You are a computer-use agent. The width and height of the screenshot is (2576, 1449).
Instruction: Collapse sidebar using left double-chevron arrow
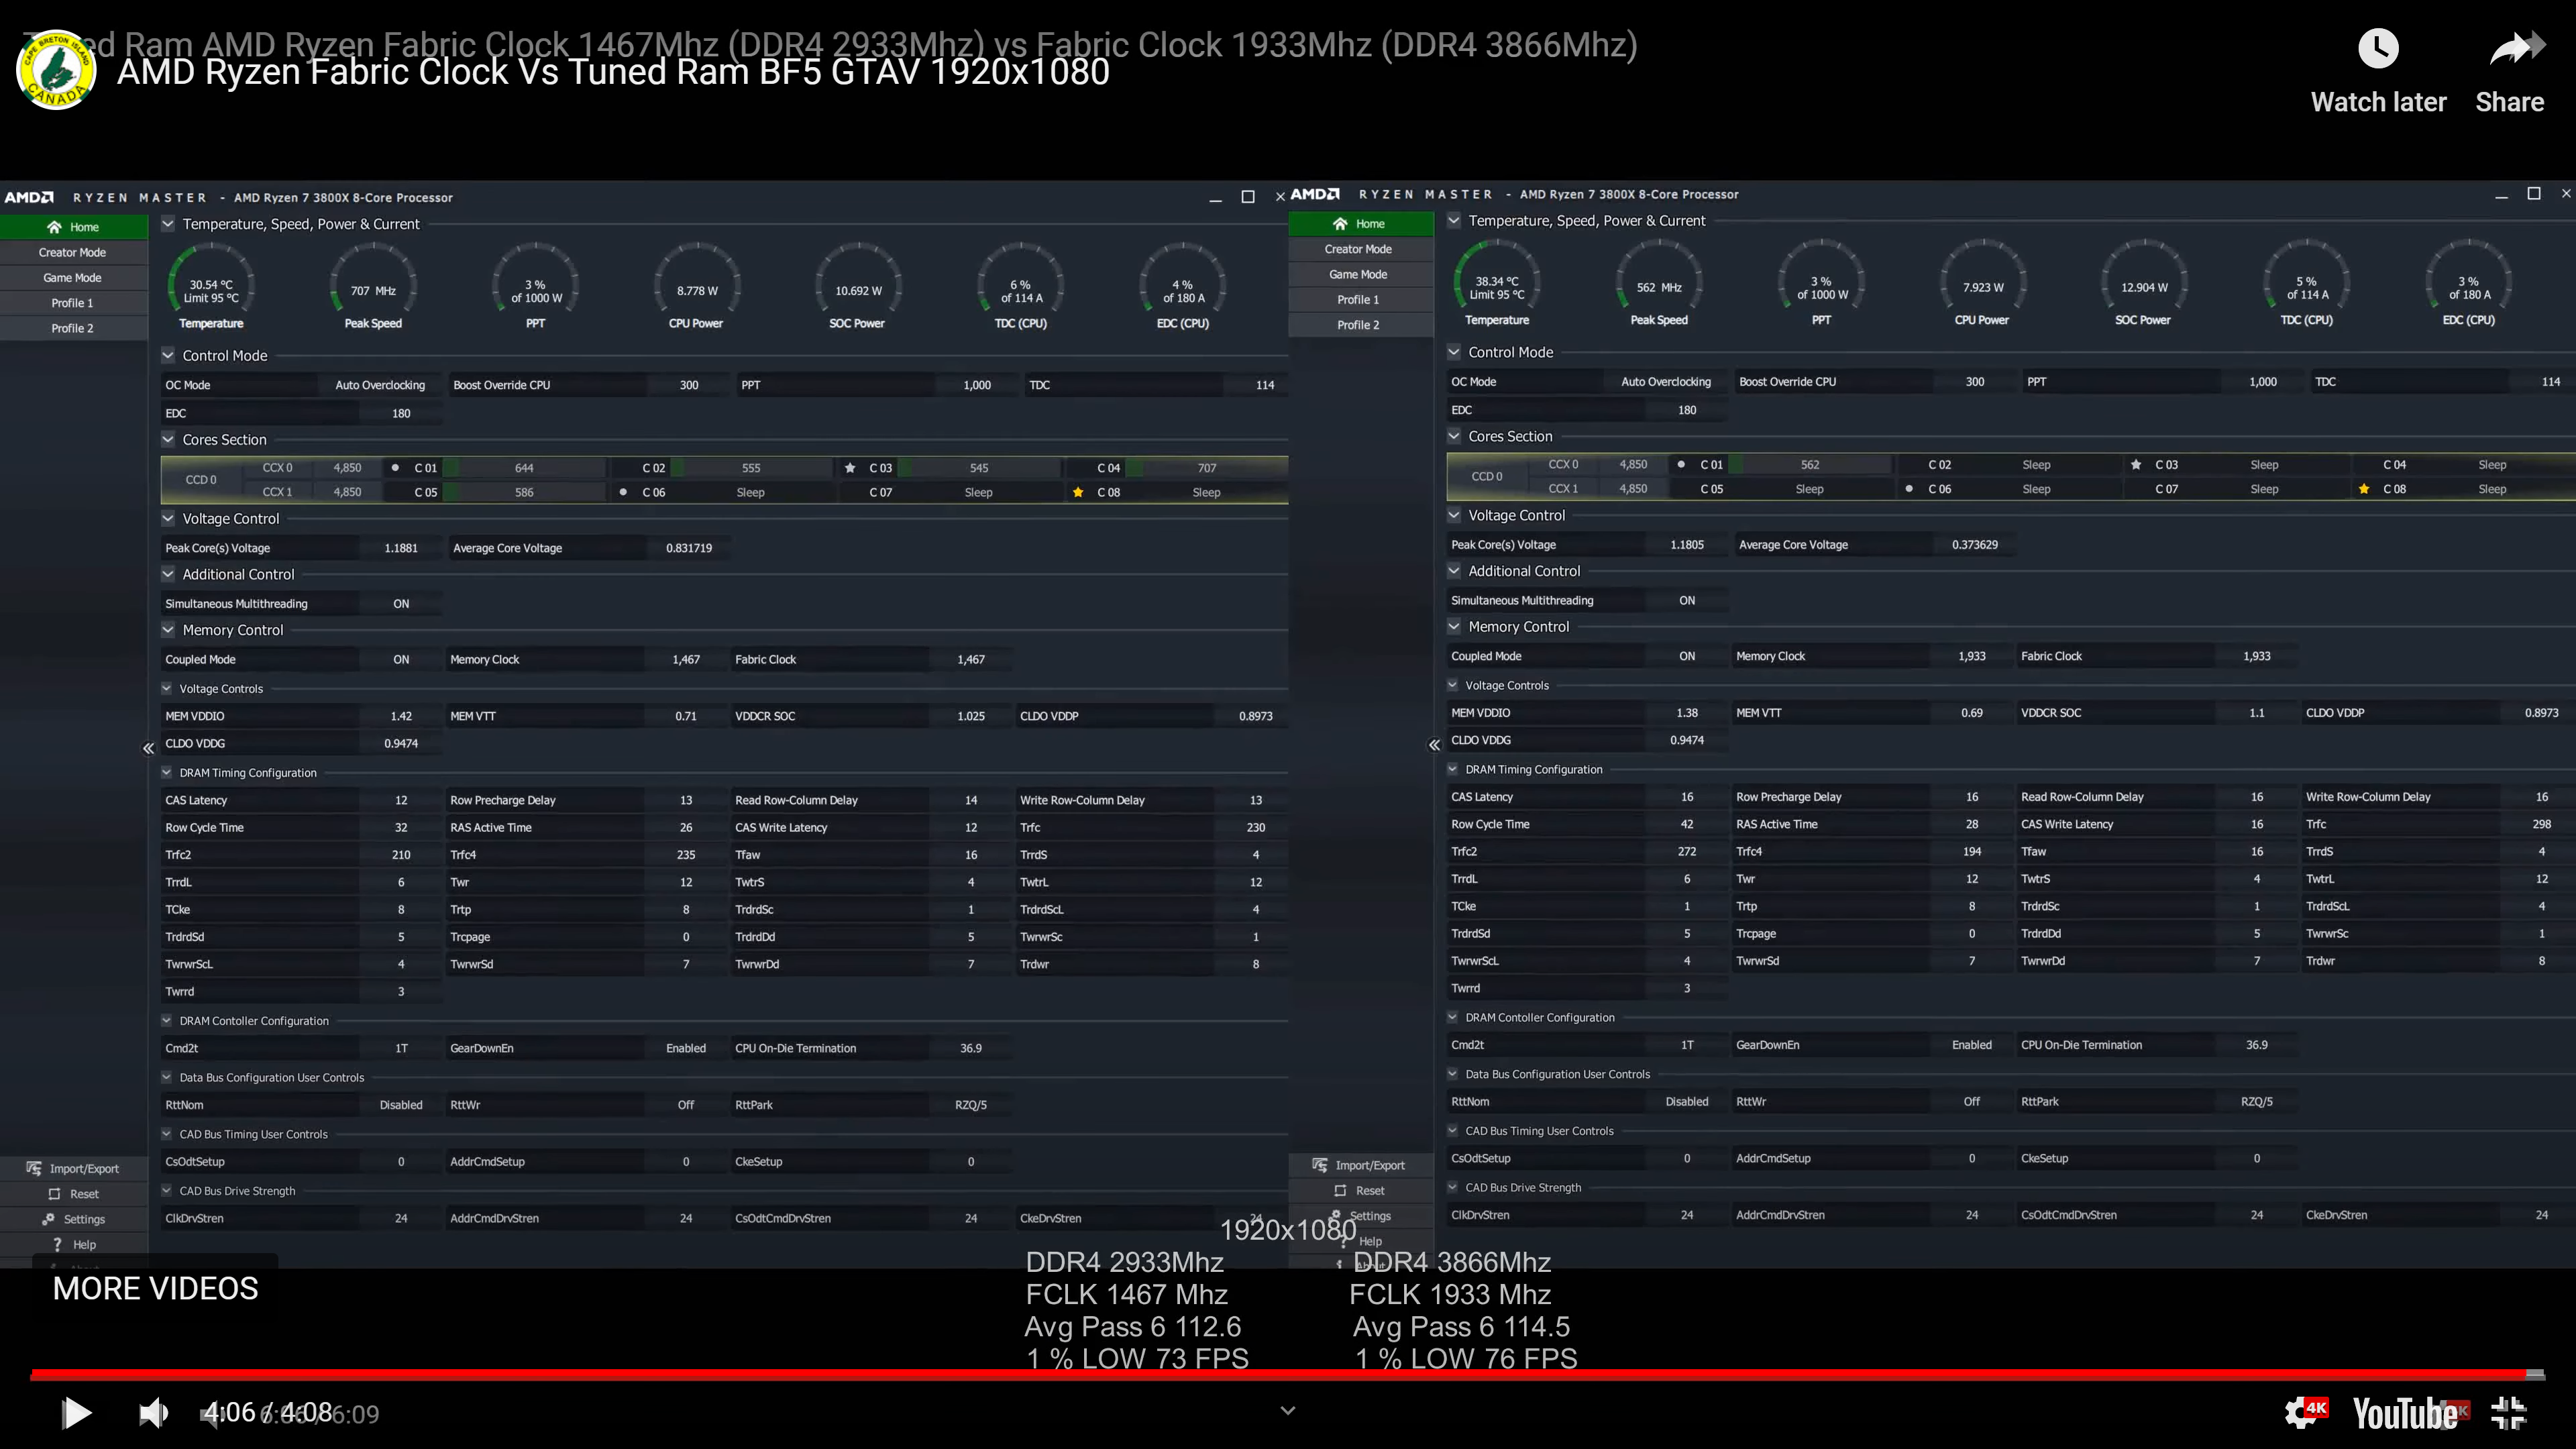click(148, 748)
